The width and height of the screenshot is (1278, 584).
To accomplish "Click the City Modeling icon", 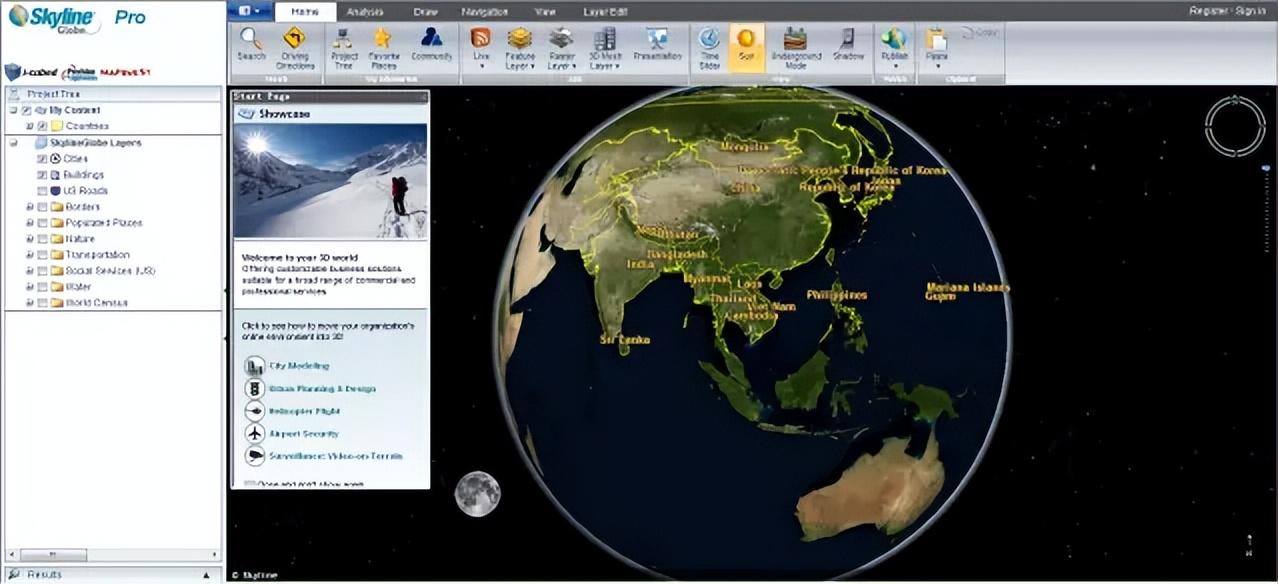I will click(254, 366).
